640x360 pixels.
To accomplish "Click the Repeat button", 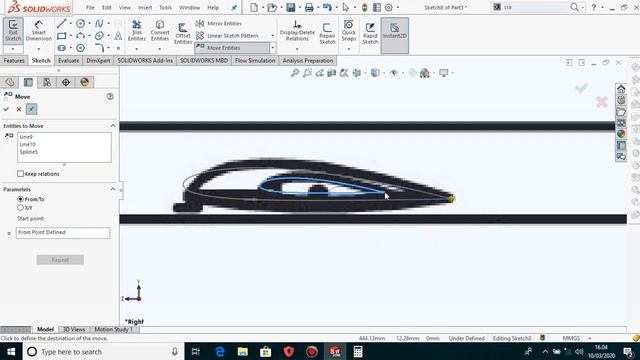I will (x=60, y=260).
